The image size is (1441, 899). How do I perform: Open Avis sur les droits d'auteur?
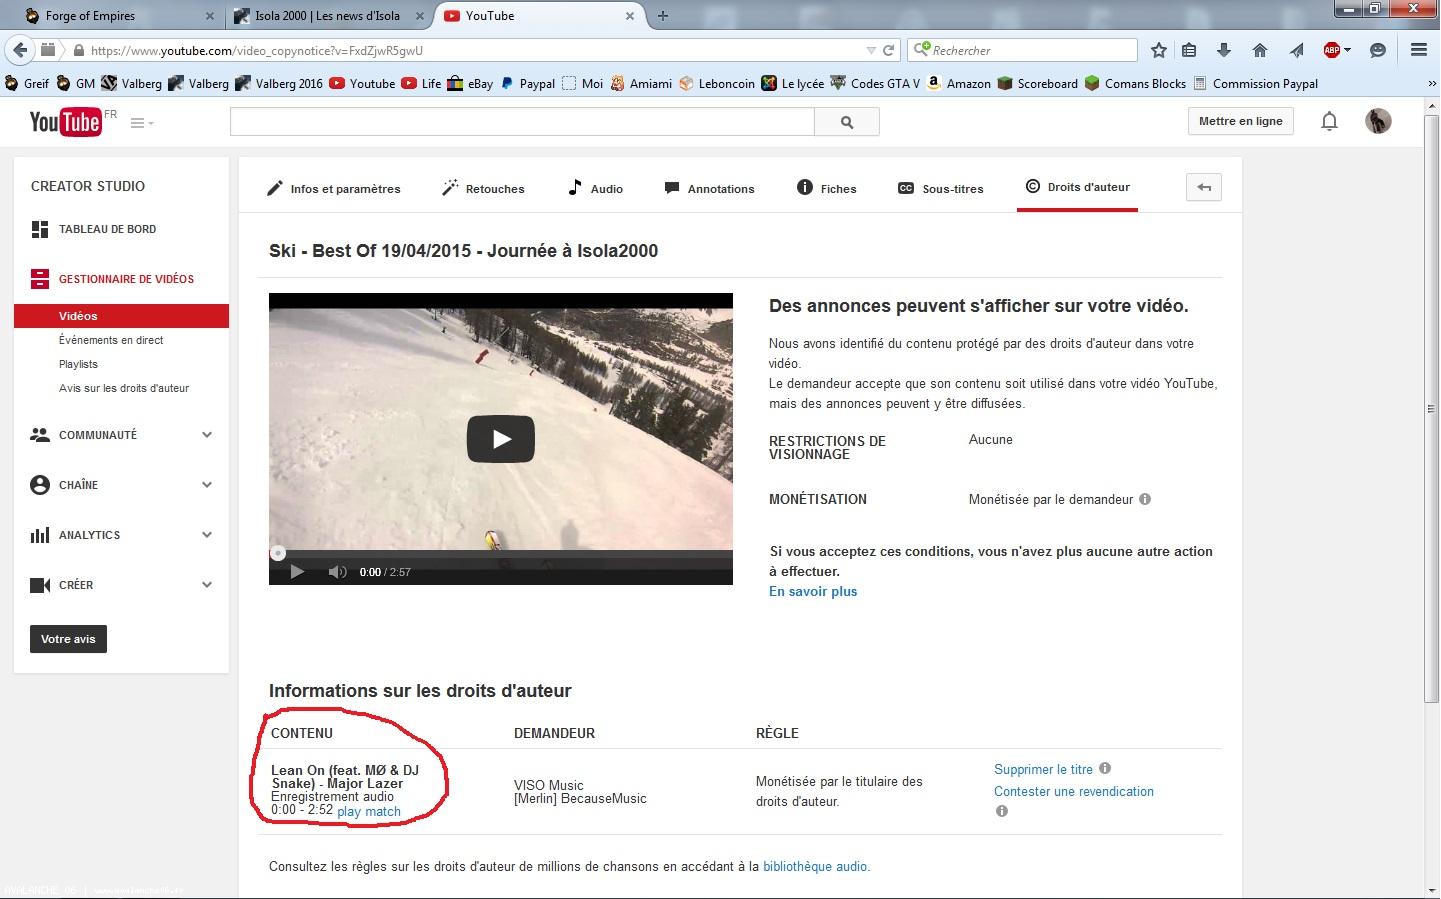124,388
